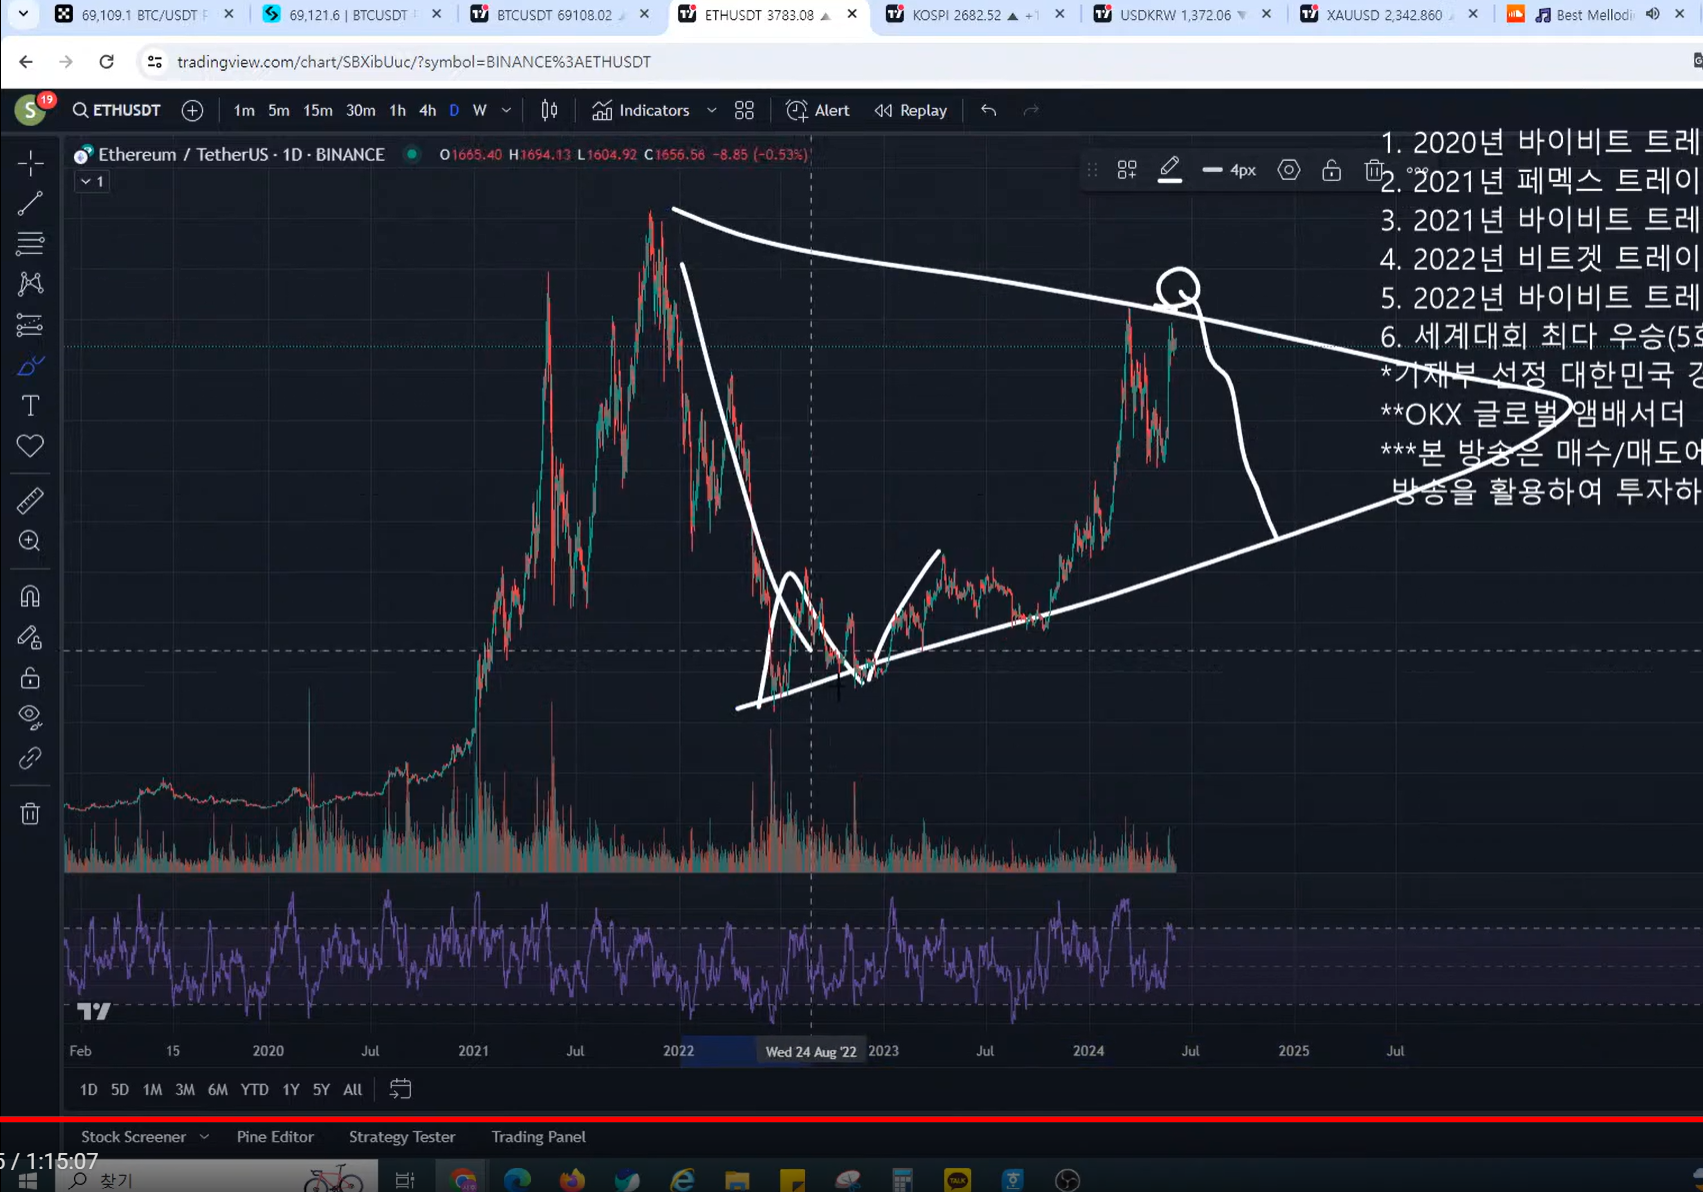Open the candle chart type selector

click(549, 110)
